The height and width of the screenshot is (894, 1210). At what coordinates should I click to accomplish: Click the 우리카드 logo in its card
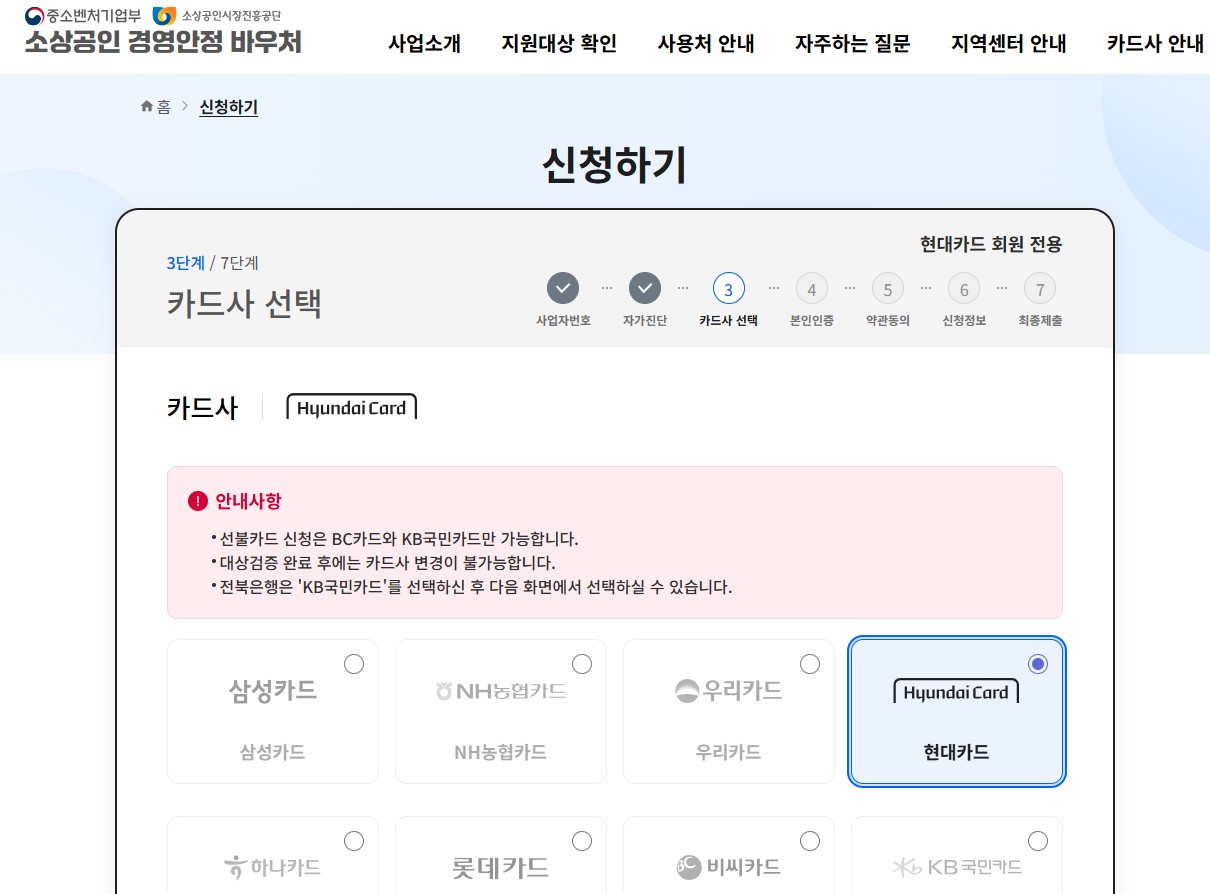[x=729, y=690]
